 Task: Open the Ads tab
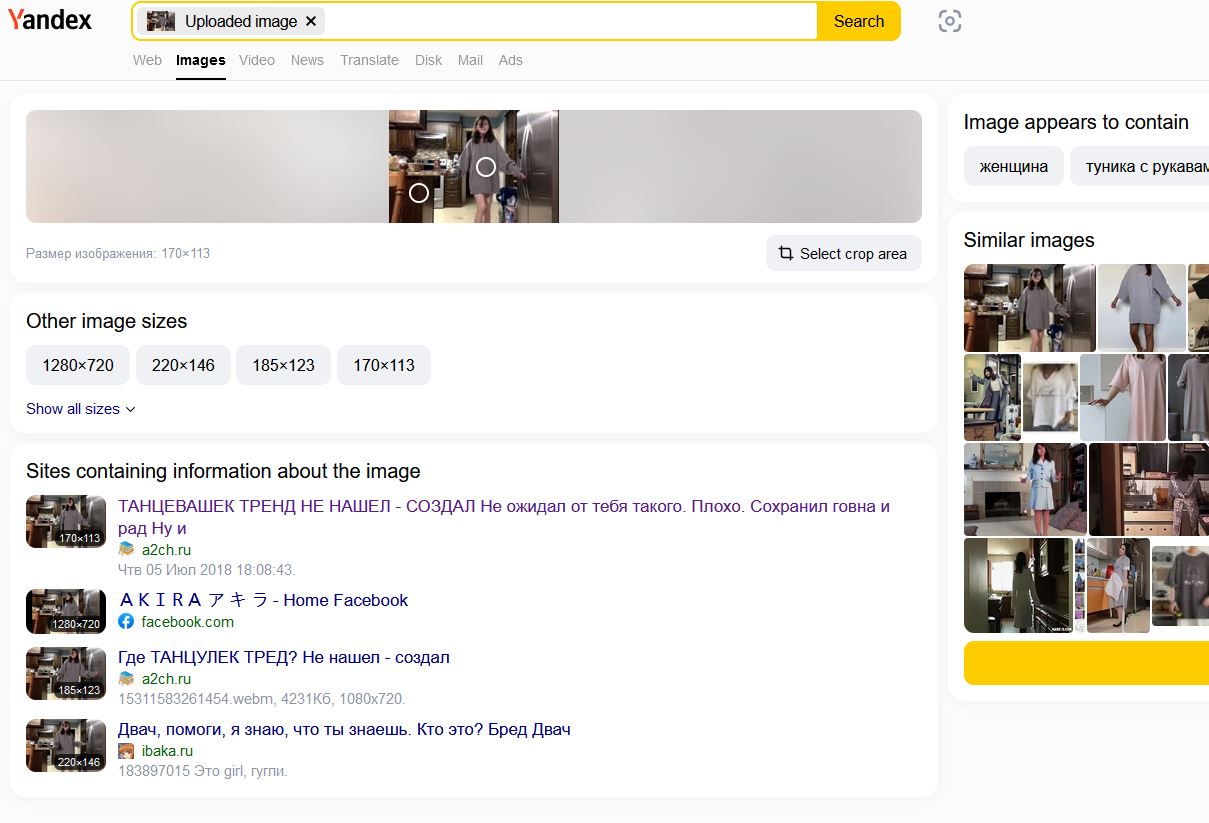[x=511, y=60]
